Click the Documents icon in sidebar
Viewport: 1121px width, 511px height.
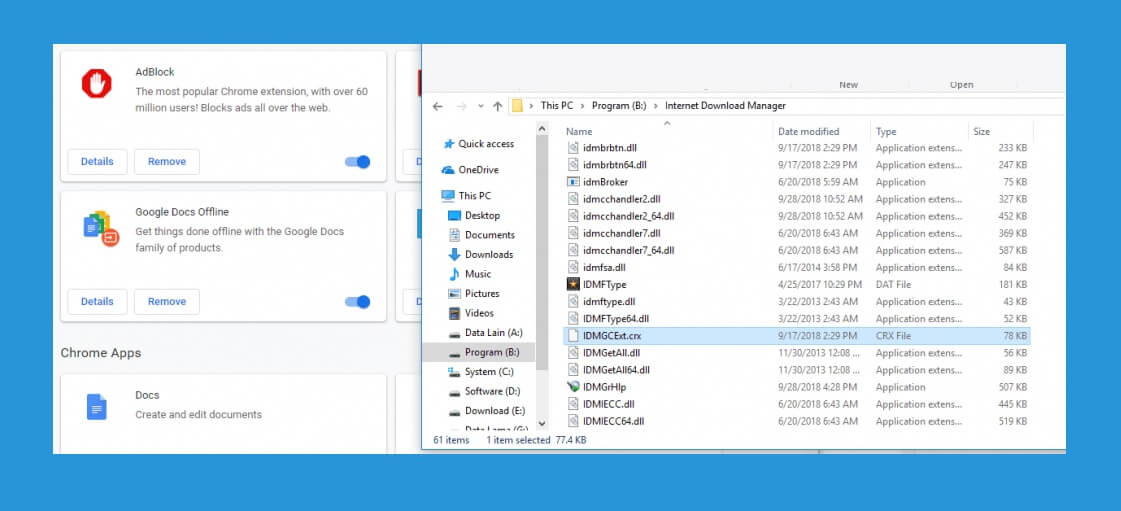tap(454, 234)
